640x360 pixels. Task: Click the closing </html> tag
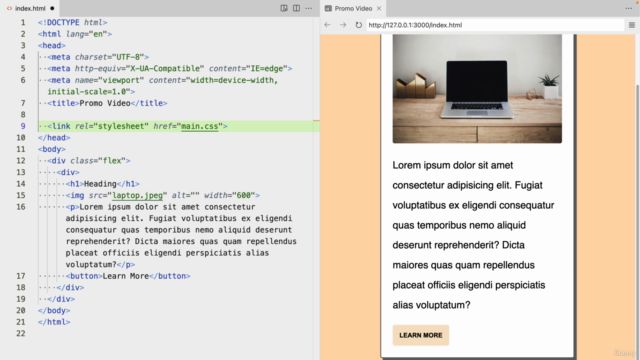pos(54,322)
